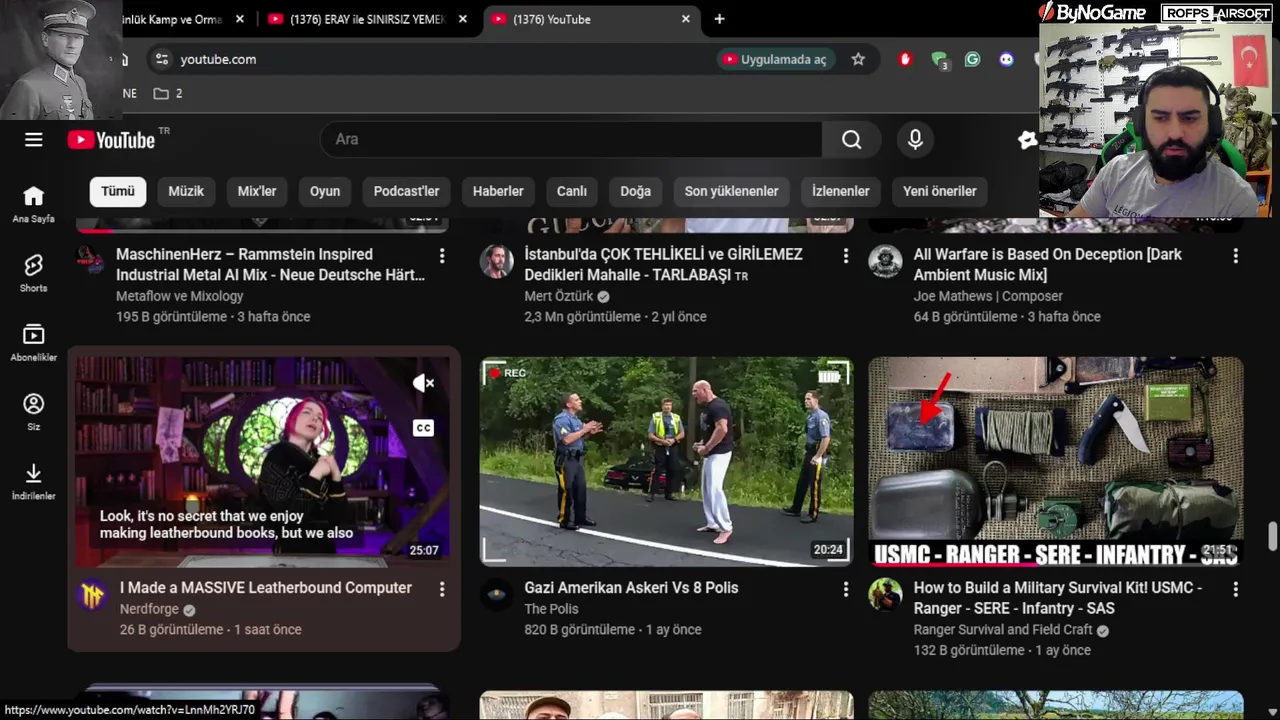Select the Doğa filter chip
The image size is (1280, 720).
click(x=636, y=191)
